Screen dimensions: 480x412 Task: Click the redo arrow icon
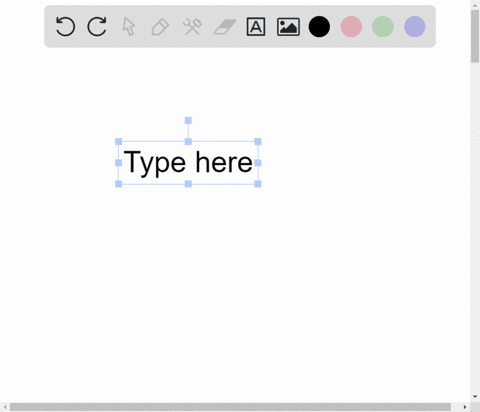(97, 26)
